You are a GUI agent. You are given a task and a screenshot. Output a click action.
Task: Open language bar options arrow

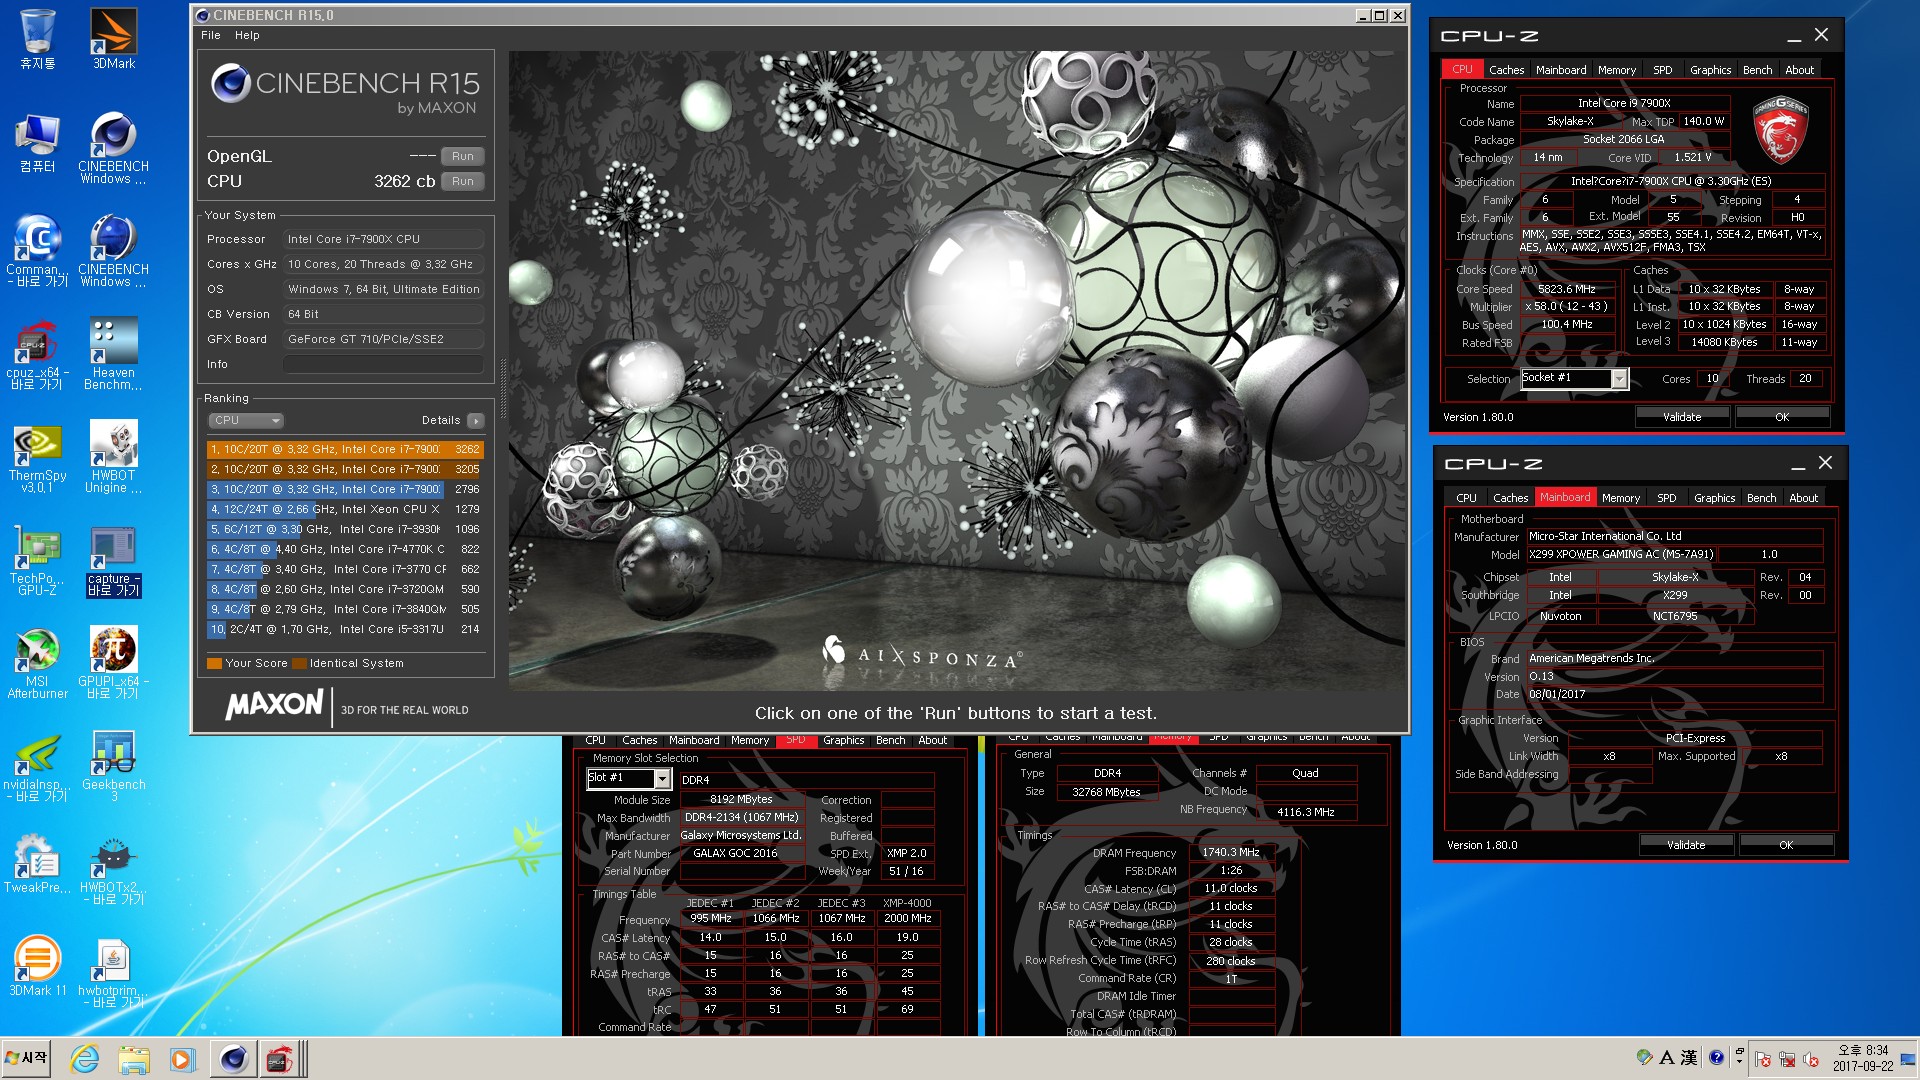click(1739, 1062)
